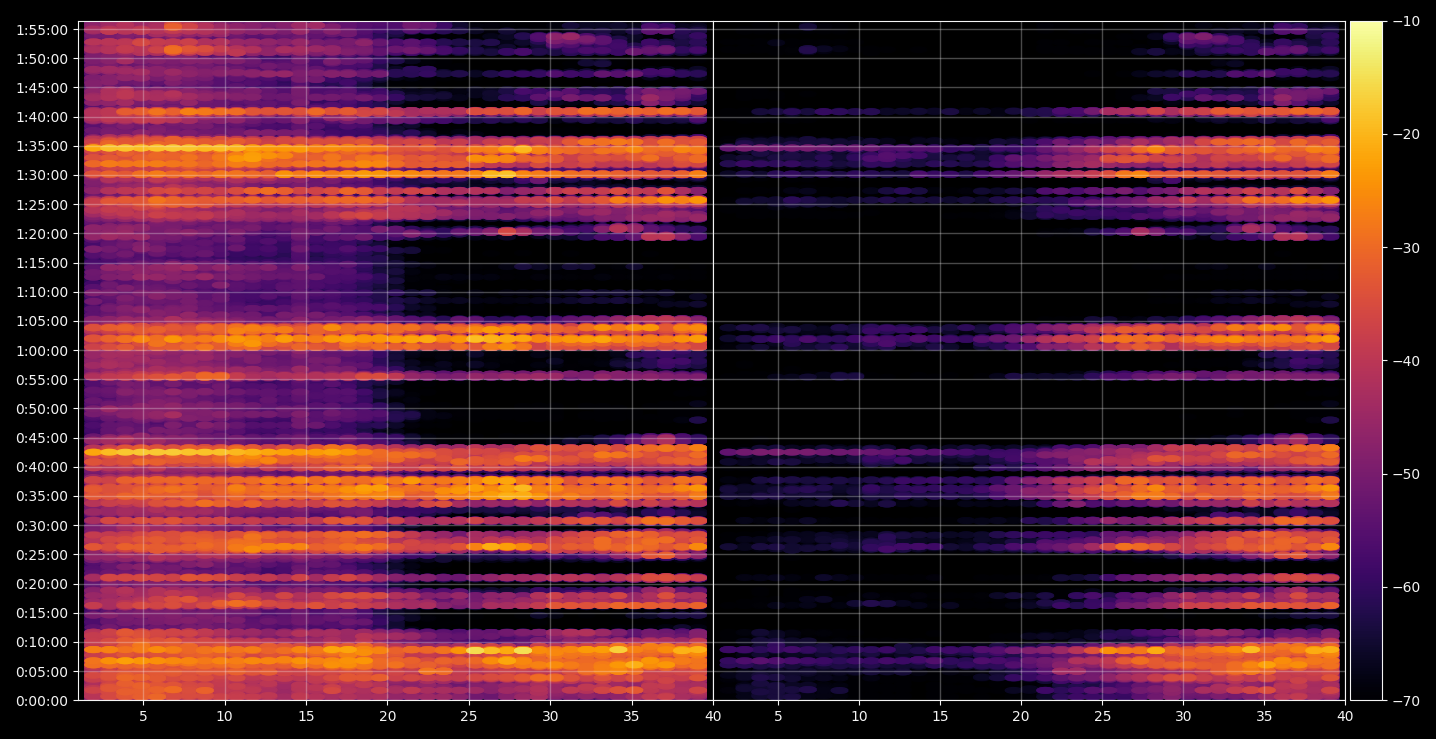Screen dimensions: 1436x739
Task: Click the 1:00:00 time axis label
Action: (x=43, y=351)
